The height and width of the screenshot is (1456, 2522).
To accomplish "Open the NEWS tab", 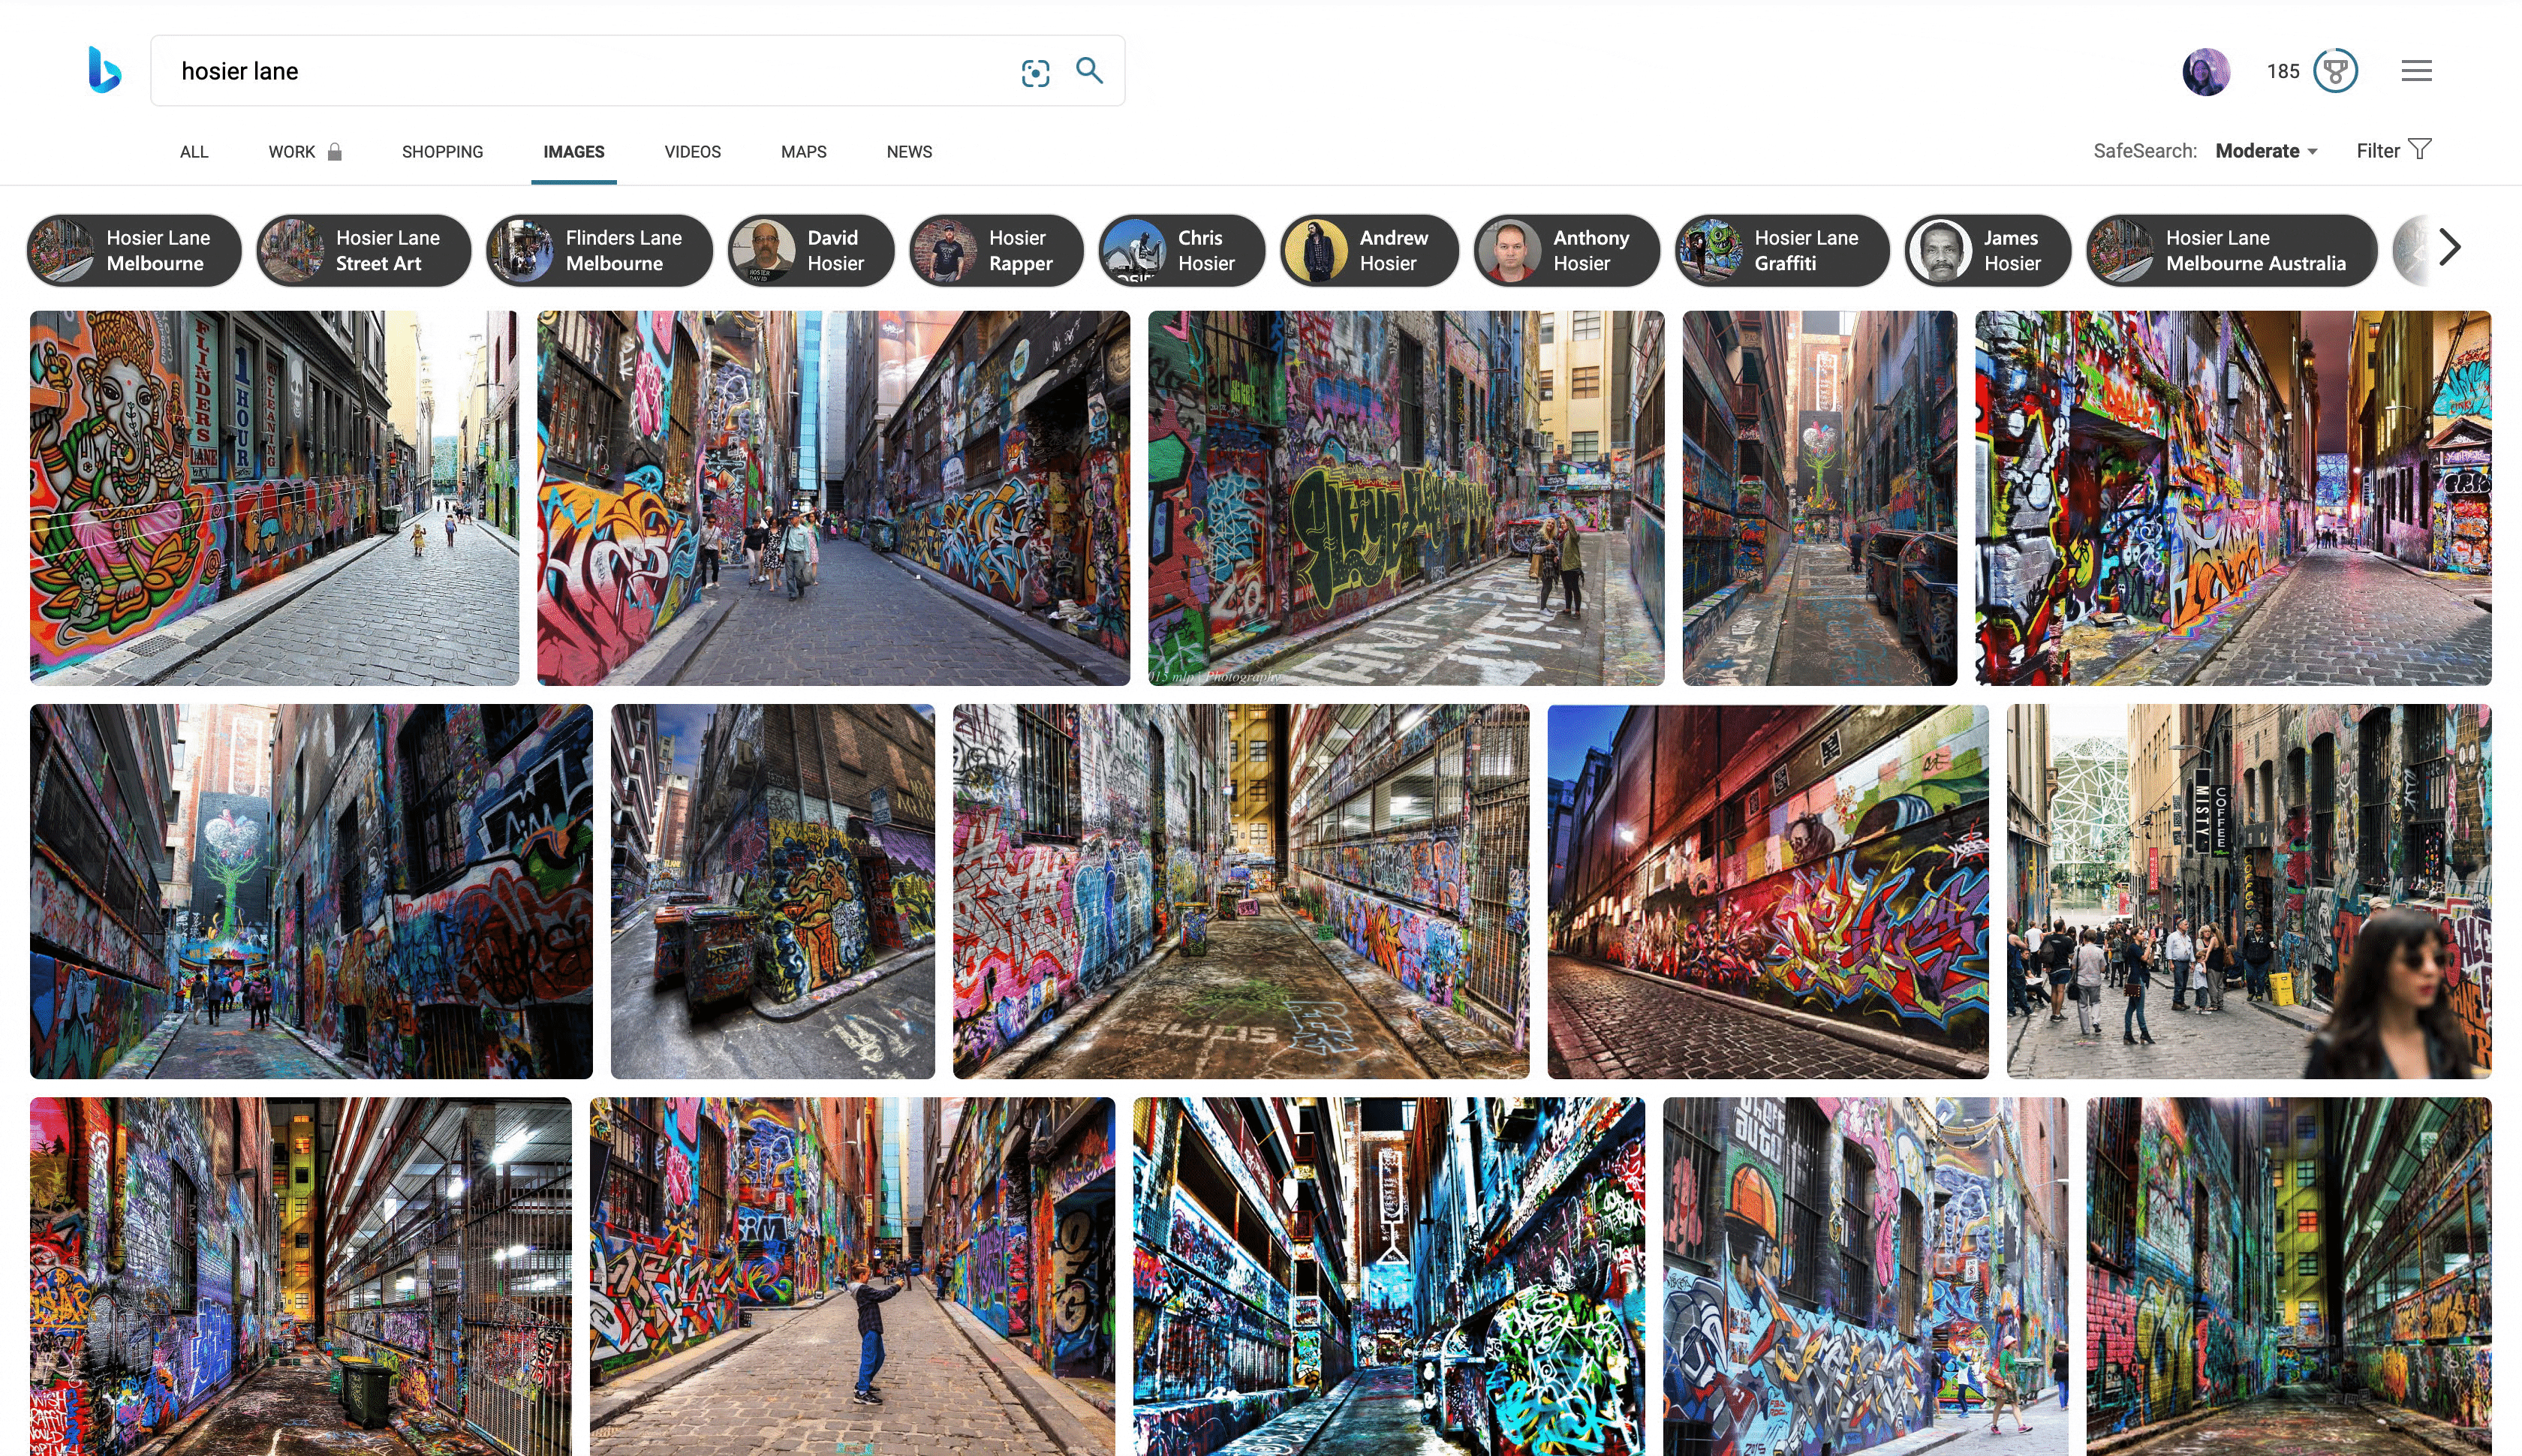I will pos(908,152).
